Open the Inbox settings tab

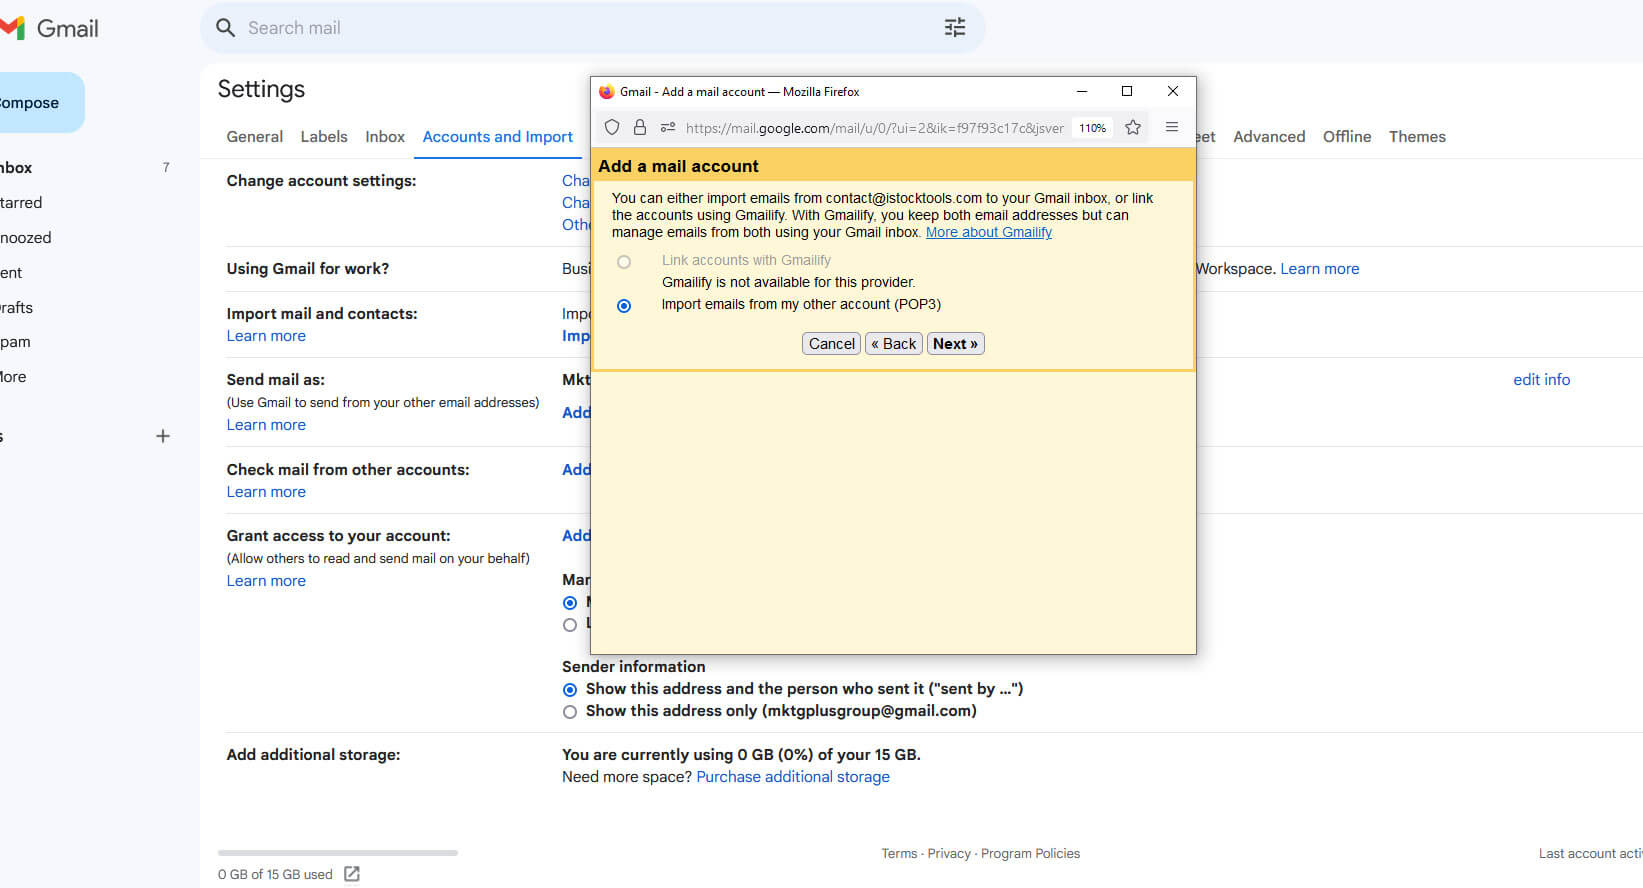click(x=385, y=136)
